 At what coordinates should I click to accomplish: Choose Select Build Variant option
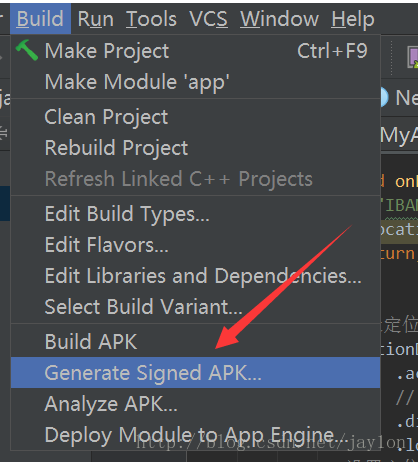[195, 306]
